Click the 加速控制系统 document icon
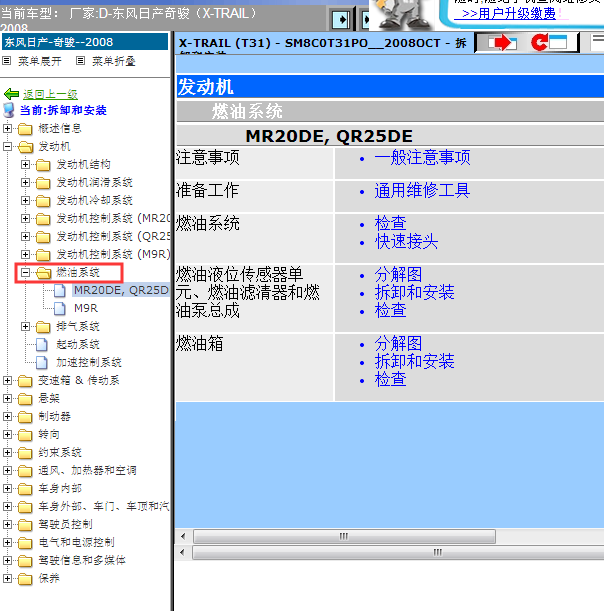Viewport: 604px width, 611px height. 42,362
